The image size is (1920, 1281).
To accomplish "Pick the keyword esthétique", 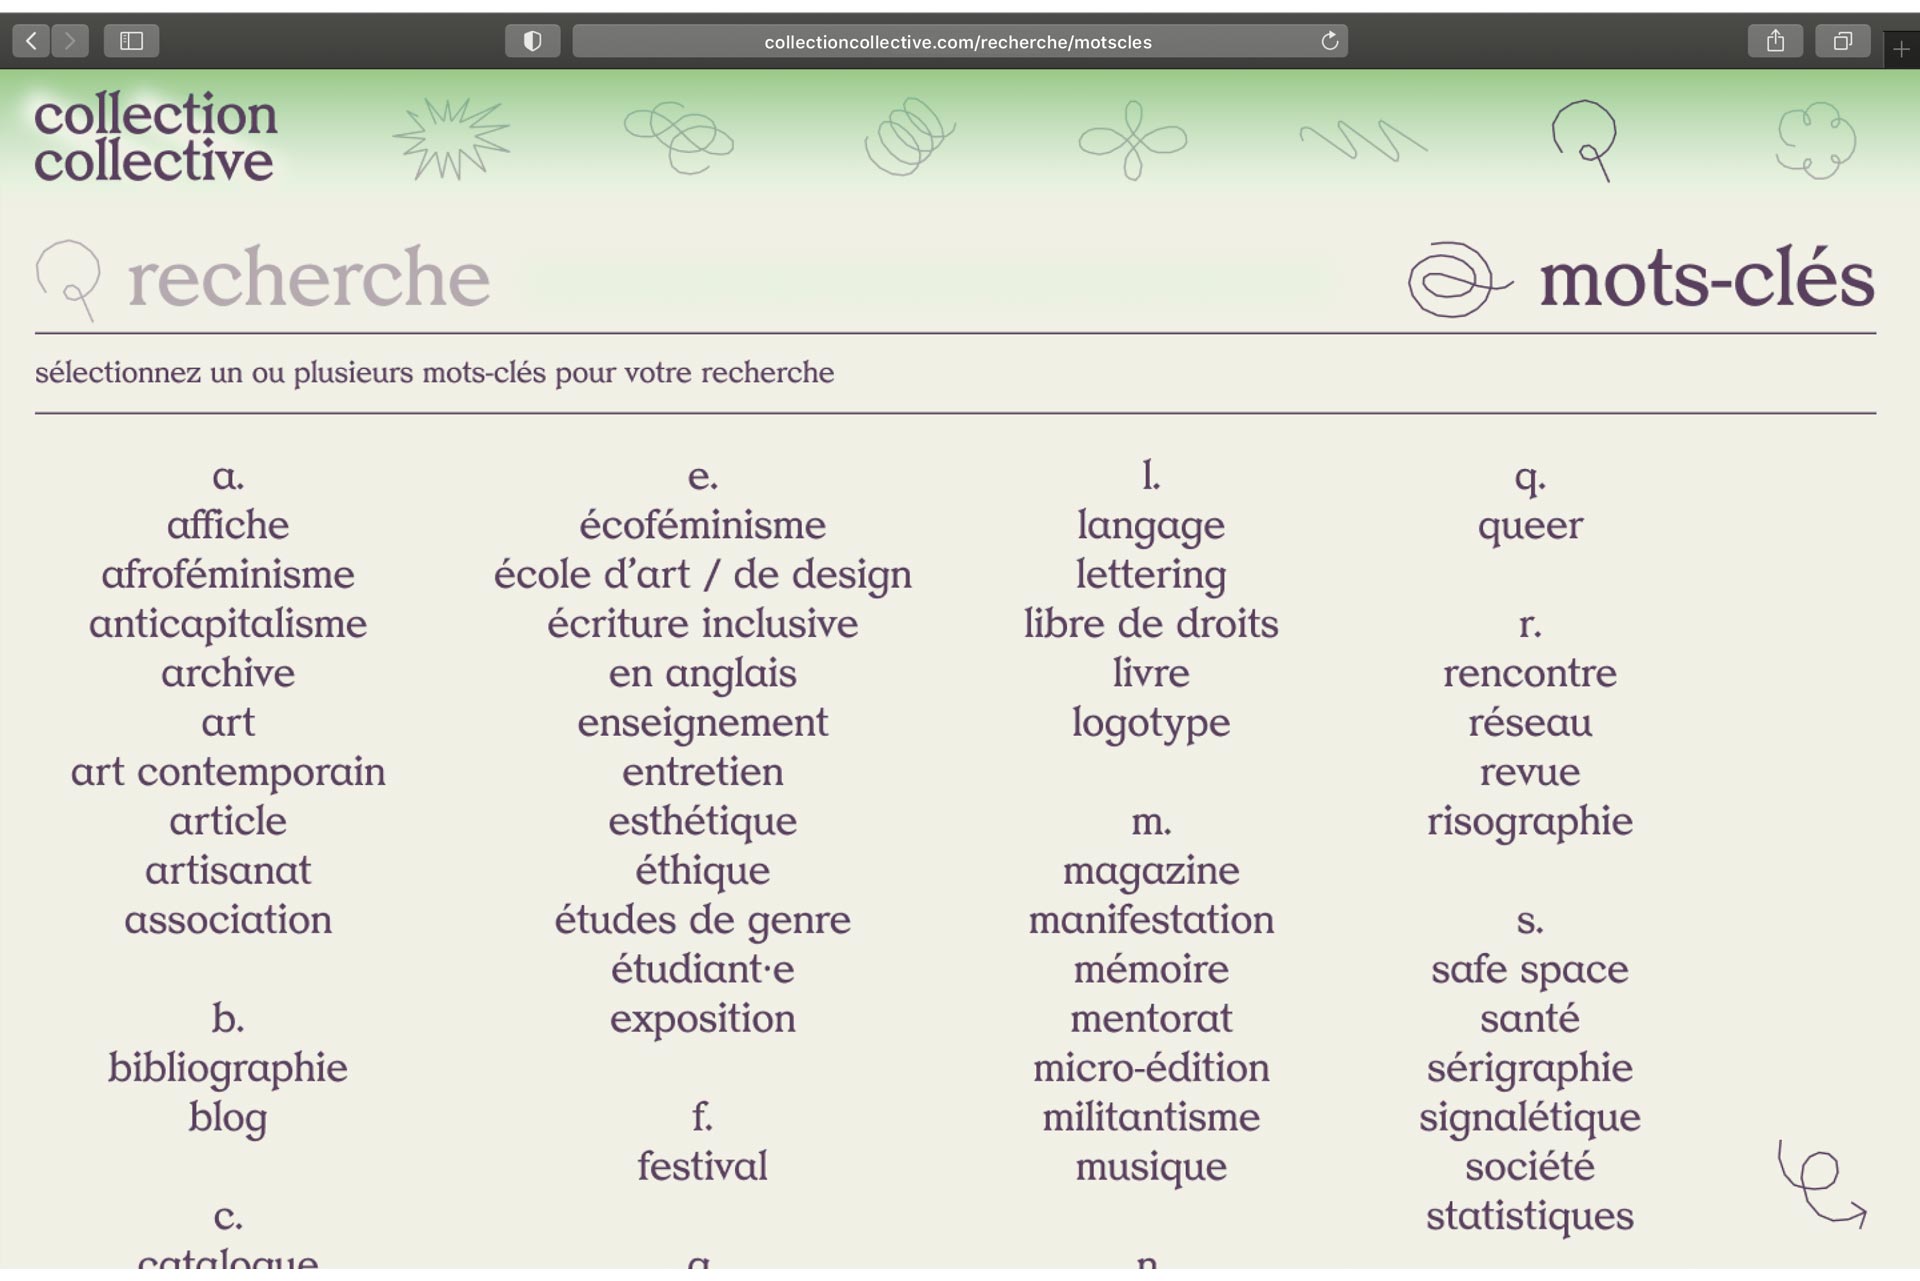I will [x=703, y=822].
